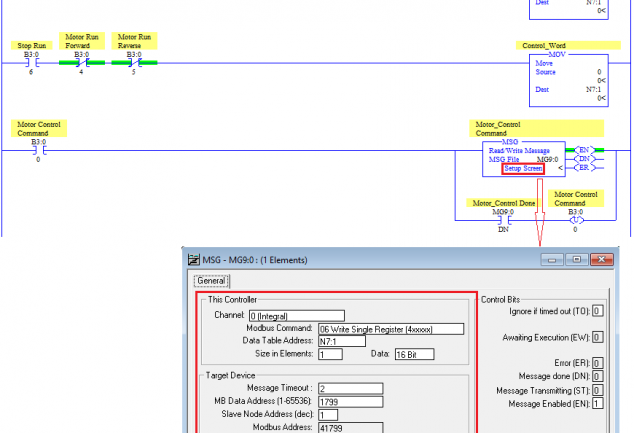Click the MSG File MG9:0 operand
The height and width of the screenshot is (433, 634).
pos(547,160)
